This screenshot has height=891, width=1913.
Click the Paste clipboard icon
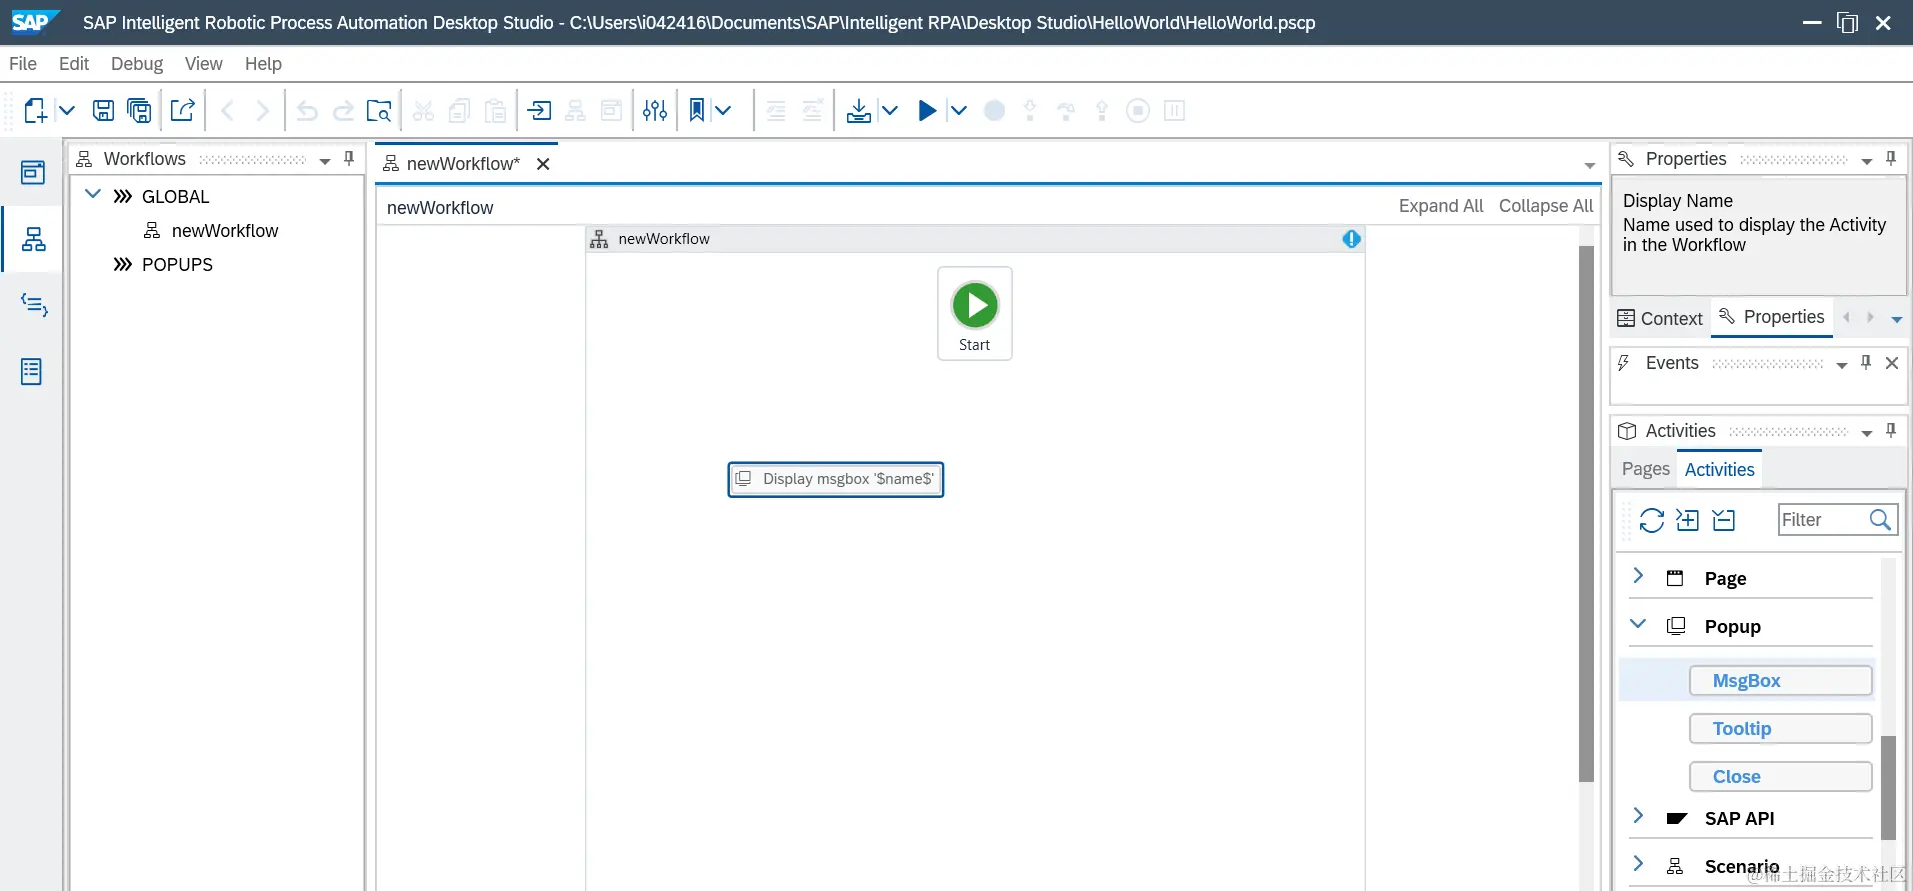click(495, 111)
